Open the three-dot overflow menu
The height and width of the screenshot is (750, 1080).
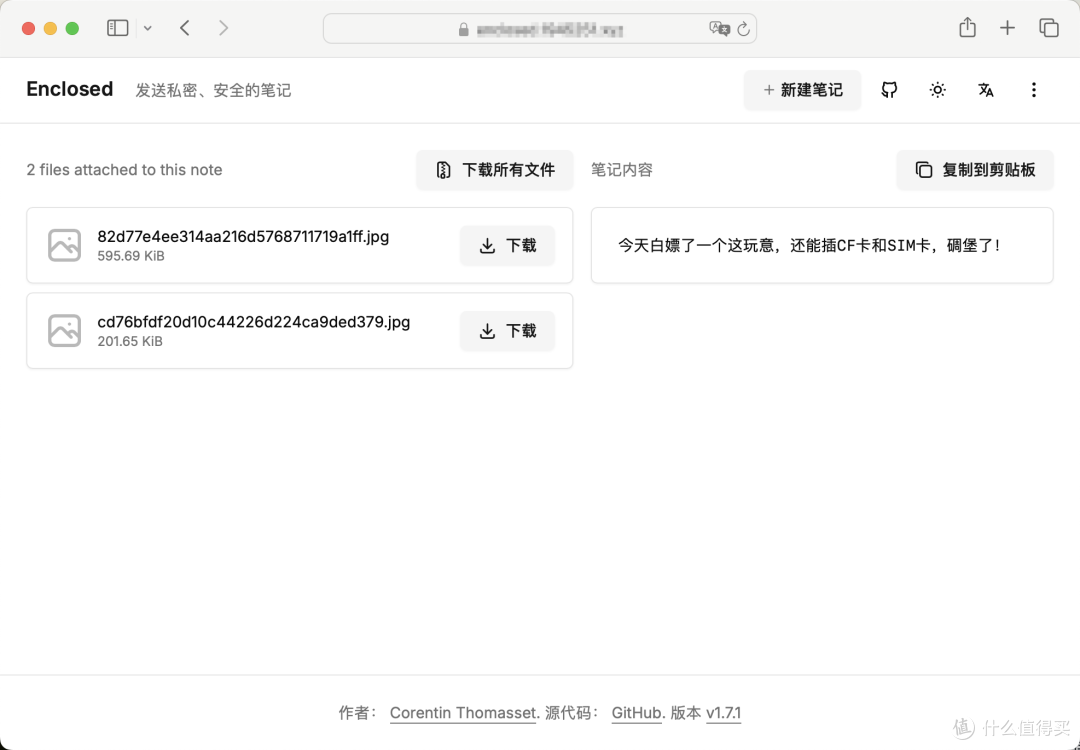(1034, 90)
